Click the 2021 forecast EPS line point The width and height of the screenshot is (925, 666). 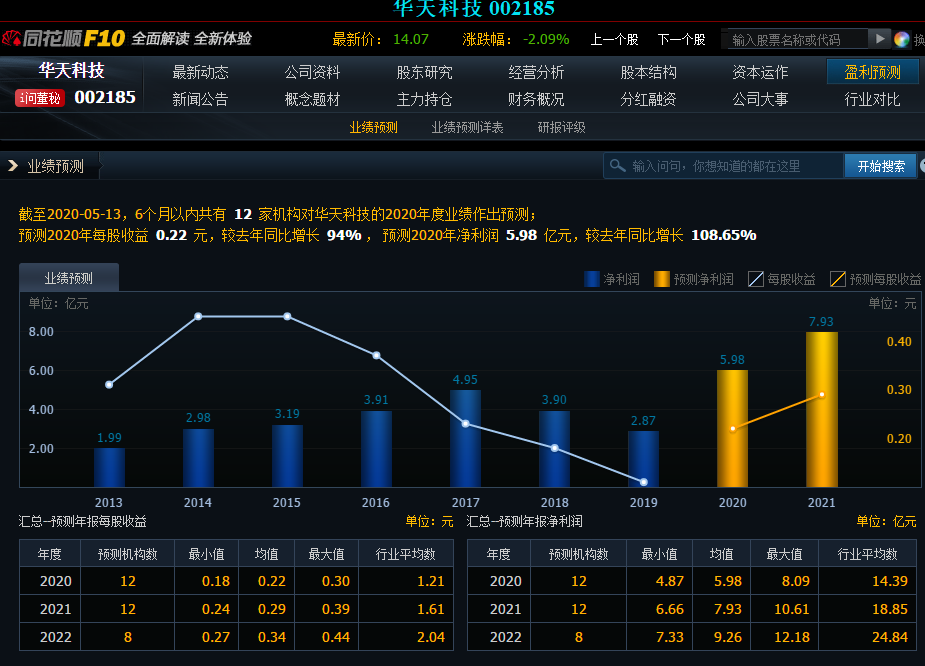pyautogui.click(x=822, y=395)
